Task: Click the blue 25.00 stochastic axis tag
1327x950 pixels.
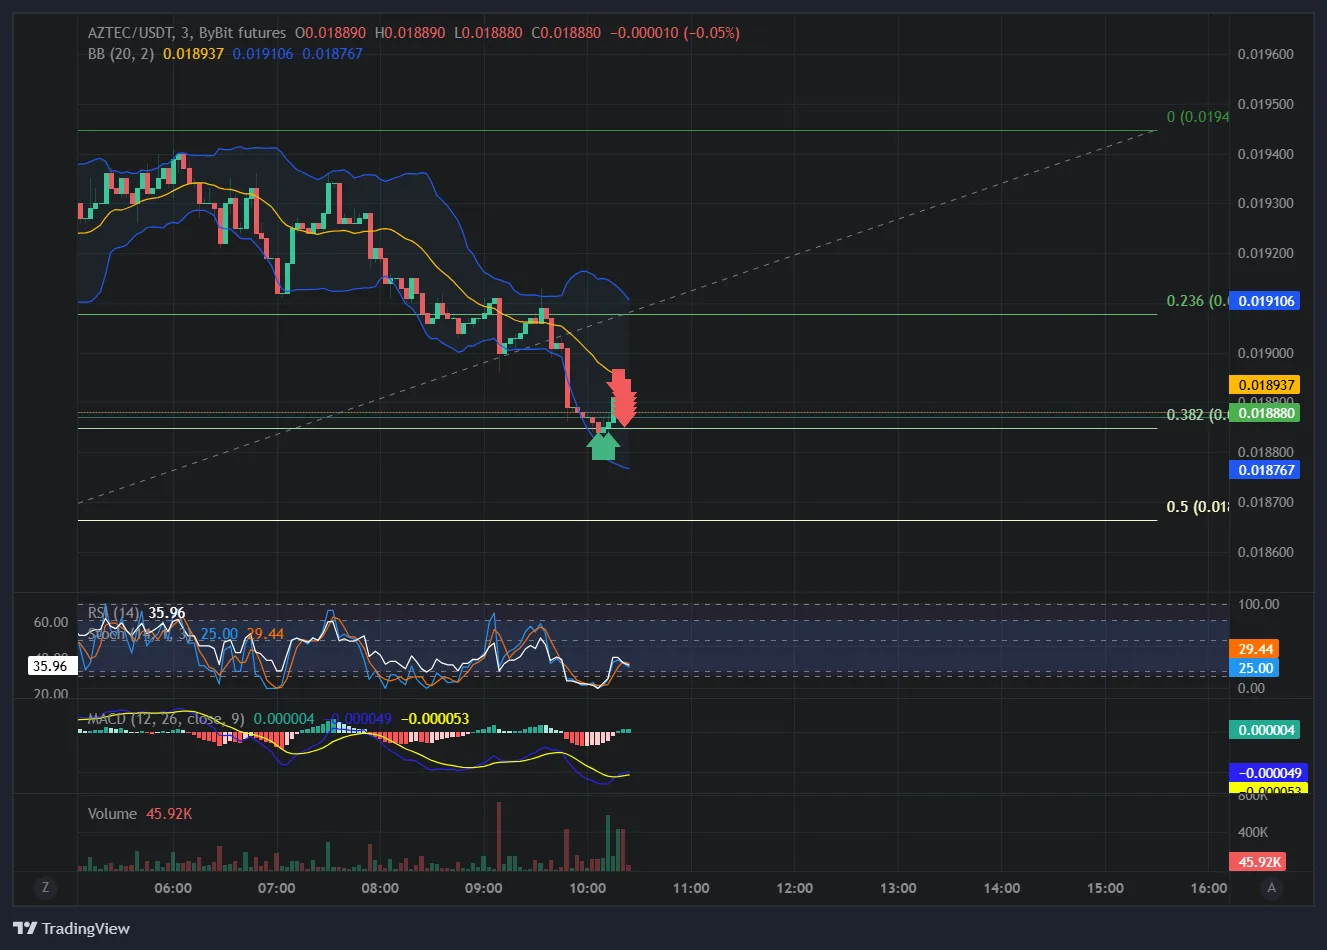Action: (1255, 668)
